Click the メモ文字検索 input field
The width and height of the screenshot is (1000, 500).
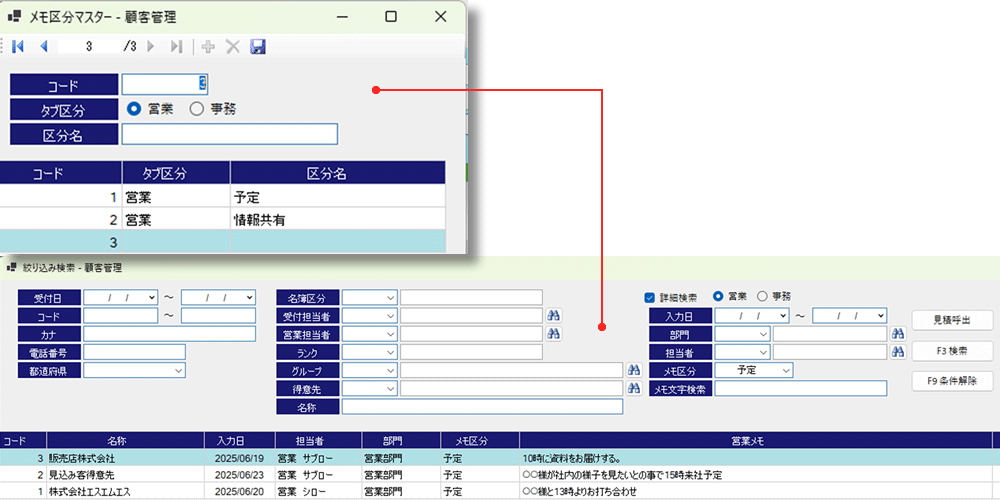pos(800,388)
